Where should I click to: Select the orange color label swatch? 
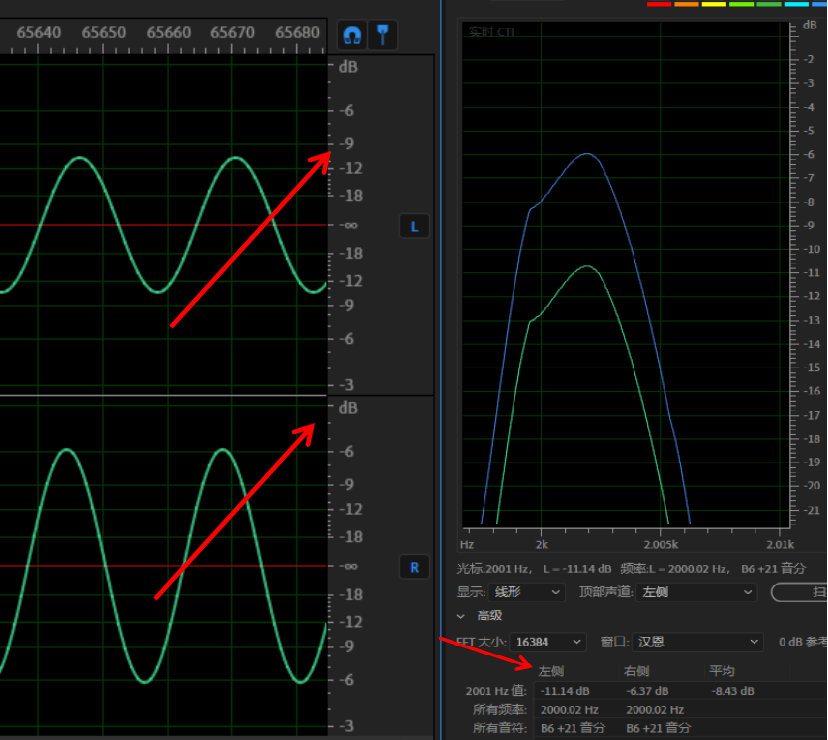(686, 4)
